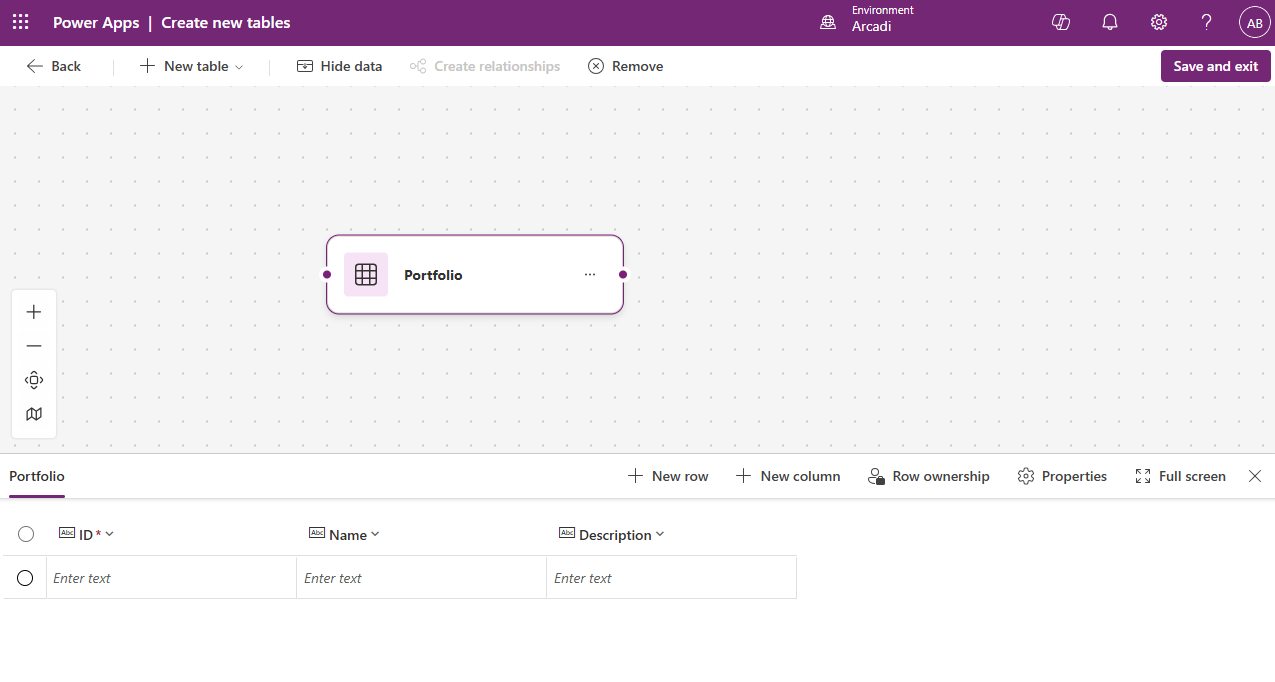Add a New row
This screenshot has width=1275, height=682.
[x=668, y=477]
